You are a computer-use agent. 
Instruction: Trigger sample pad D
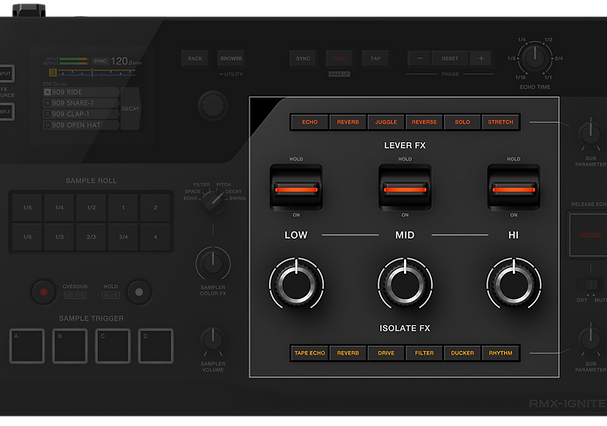click(156, 346)
